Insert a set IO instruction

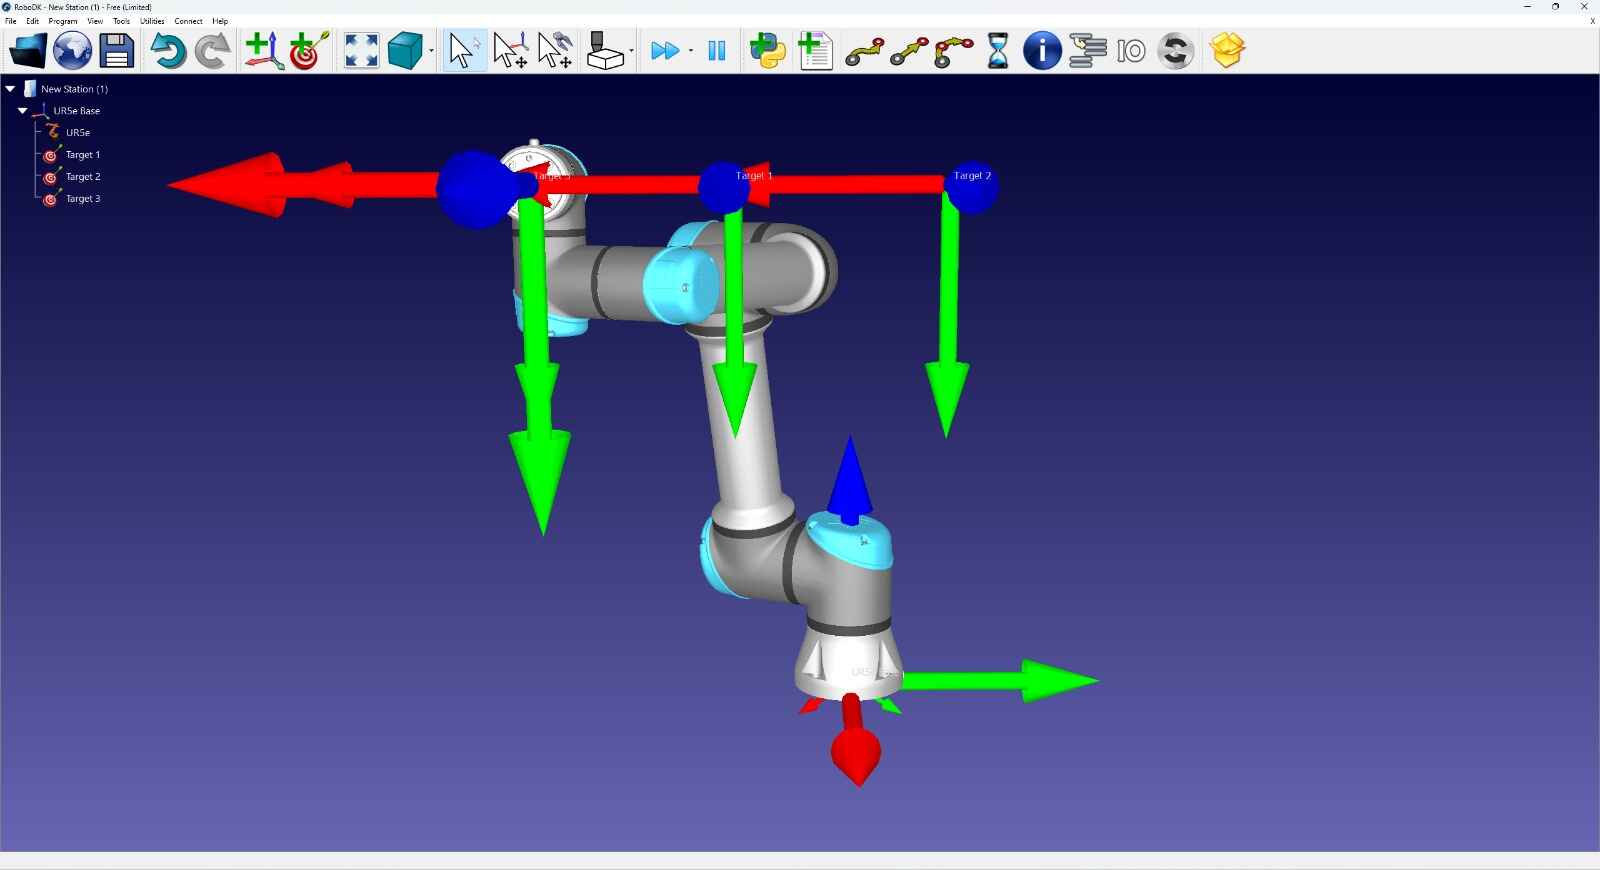coord(1131,51)
